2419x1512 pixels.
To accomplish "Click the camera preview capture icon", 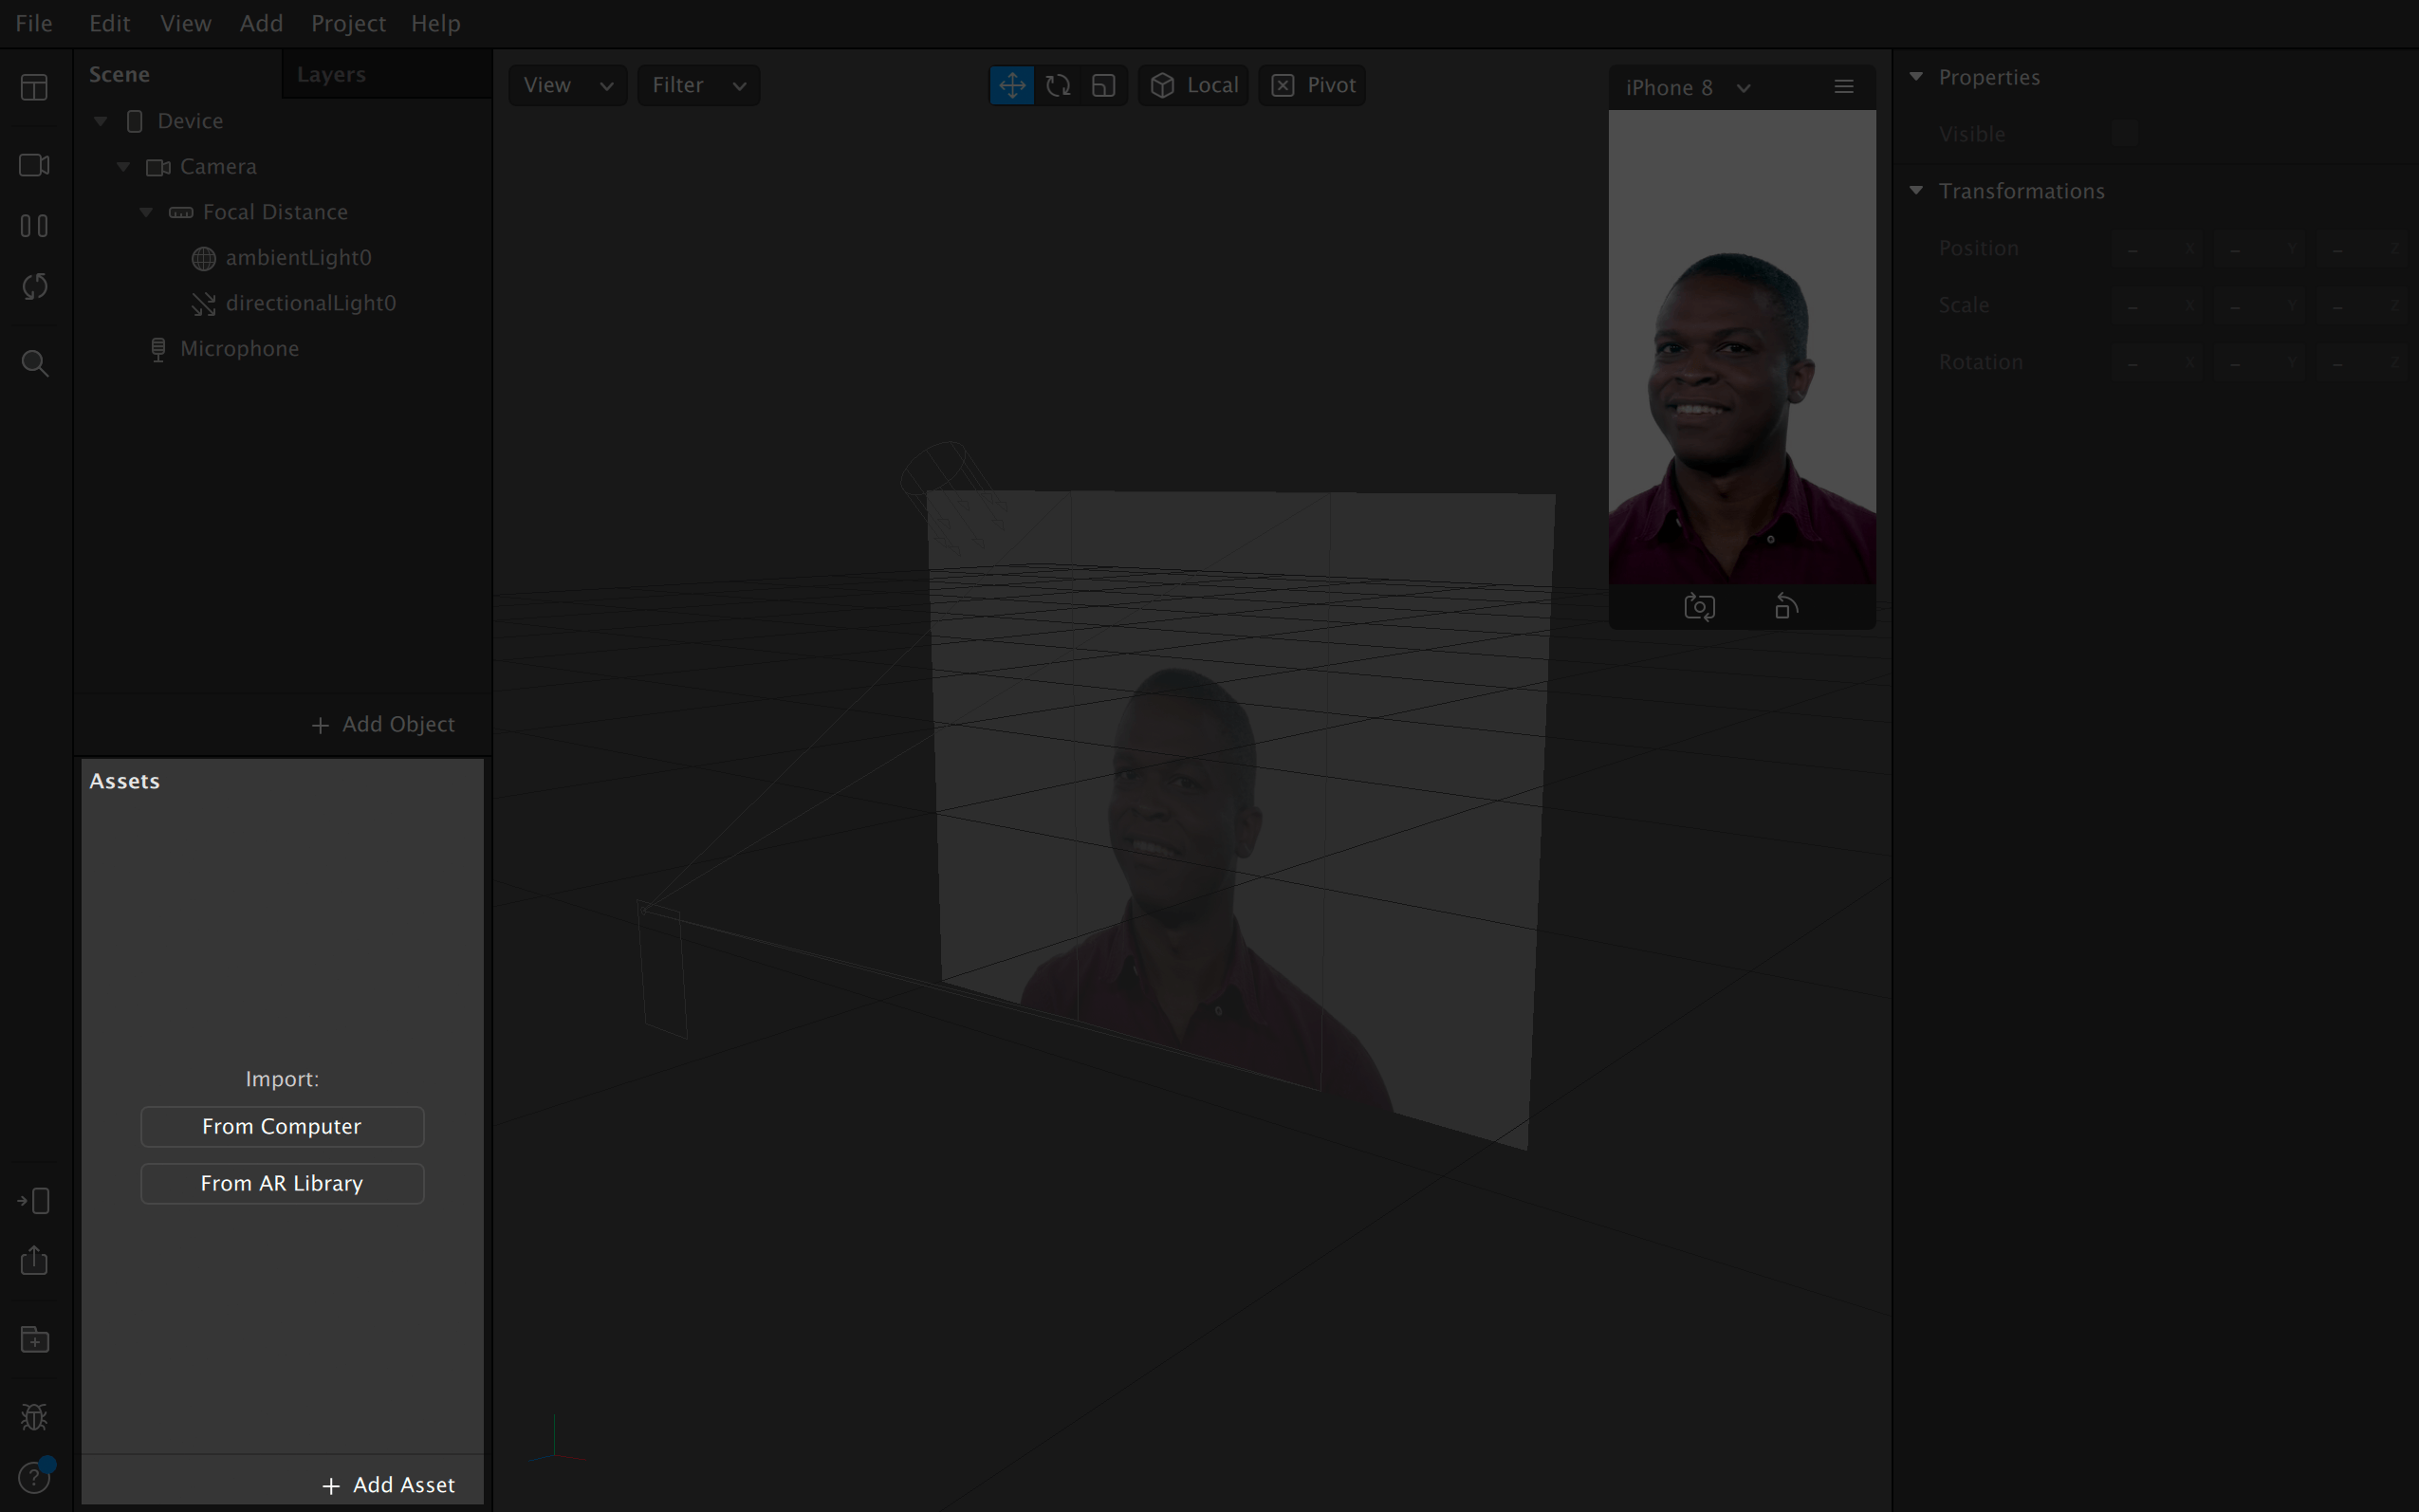I will coord(1698,606).
